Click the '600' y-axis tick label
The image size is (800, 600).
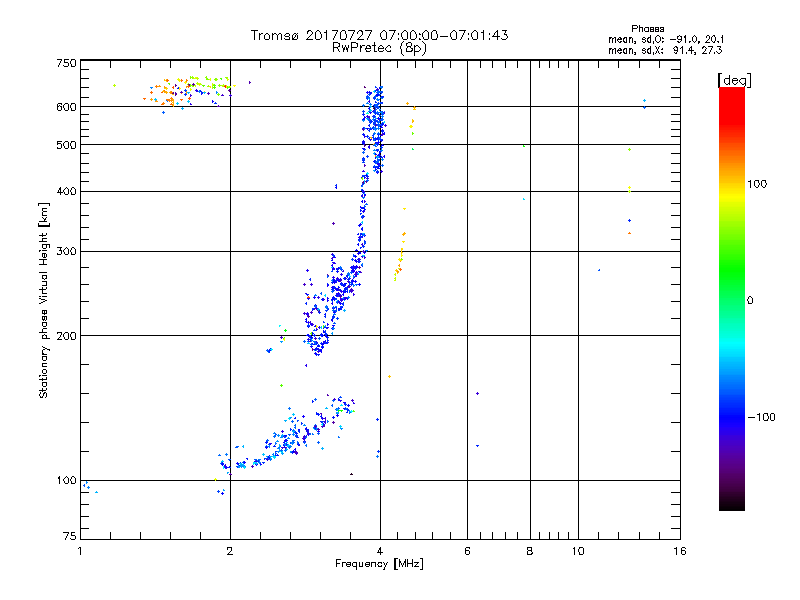(66, 107)
